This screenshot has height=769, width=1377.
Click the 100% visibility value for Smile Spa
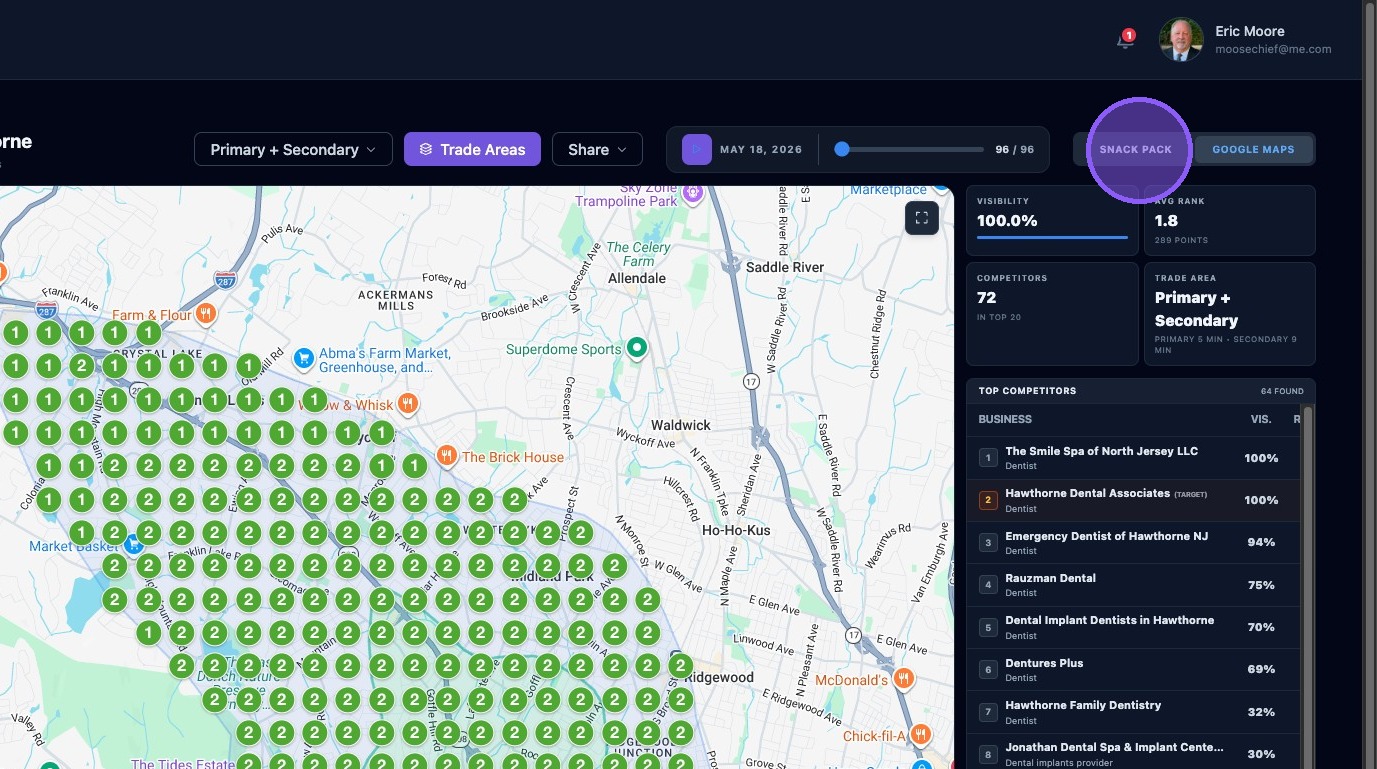(x=1261, y=458)
